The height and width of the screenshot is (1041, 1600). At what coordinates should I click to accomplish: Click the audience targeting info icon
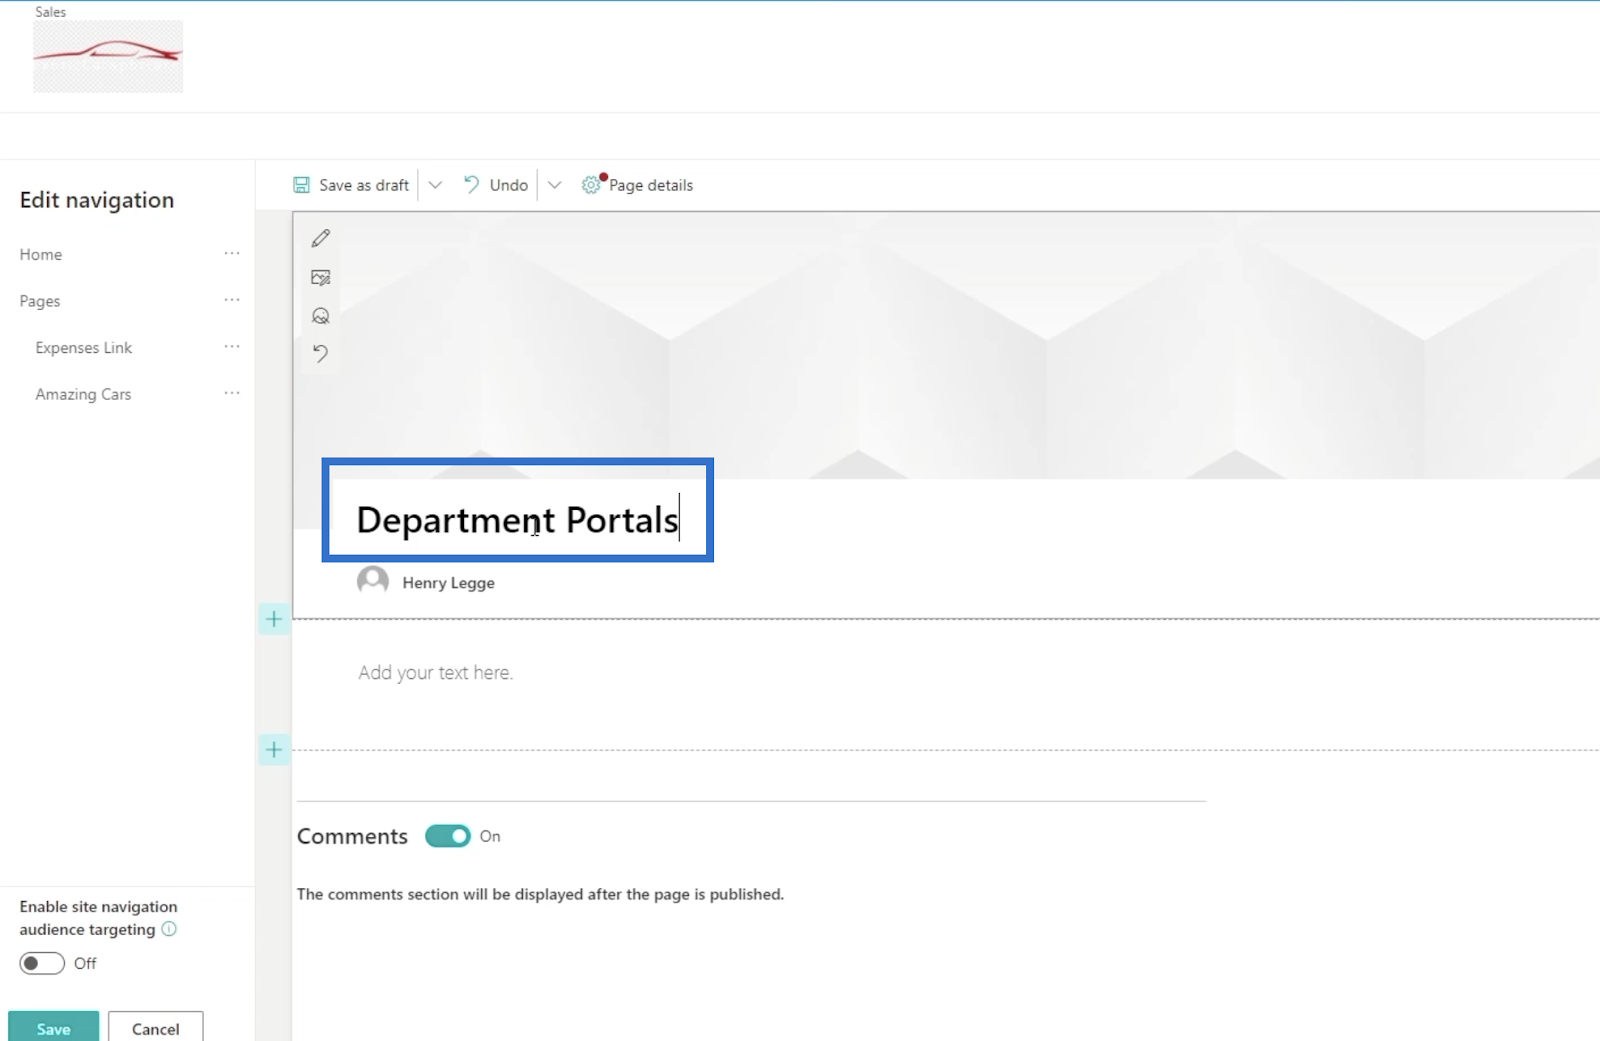point(169,929)
